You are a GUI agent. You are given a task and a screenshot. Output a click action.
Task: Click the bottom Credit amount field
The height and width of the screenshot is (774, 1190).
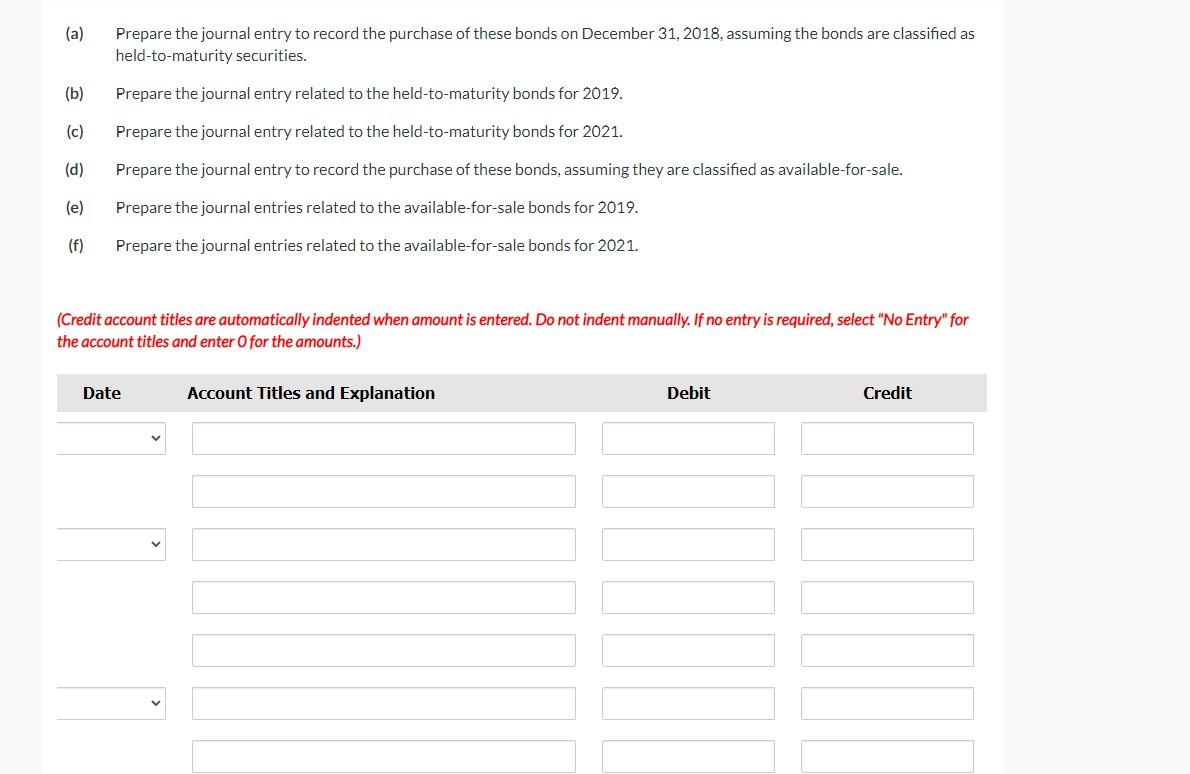[887, 756]
